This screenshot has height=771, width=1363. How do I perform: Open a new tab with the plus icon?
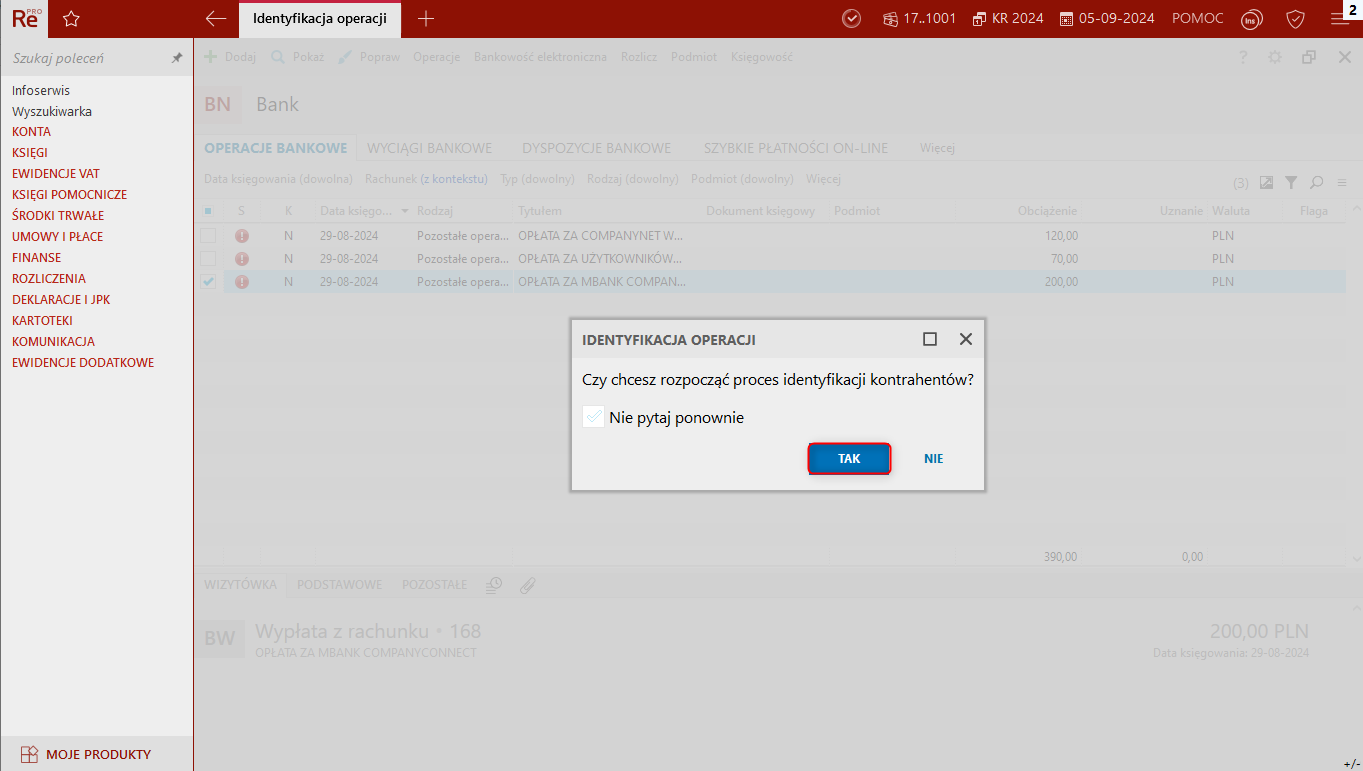426,18
